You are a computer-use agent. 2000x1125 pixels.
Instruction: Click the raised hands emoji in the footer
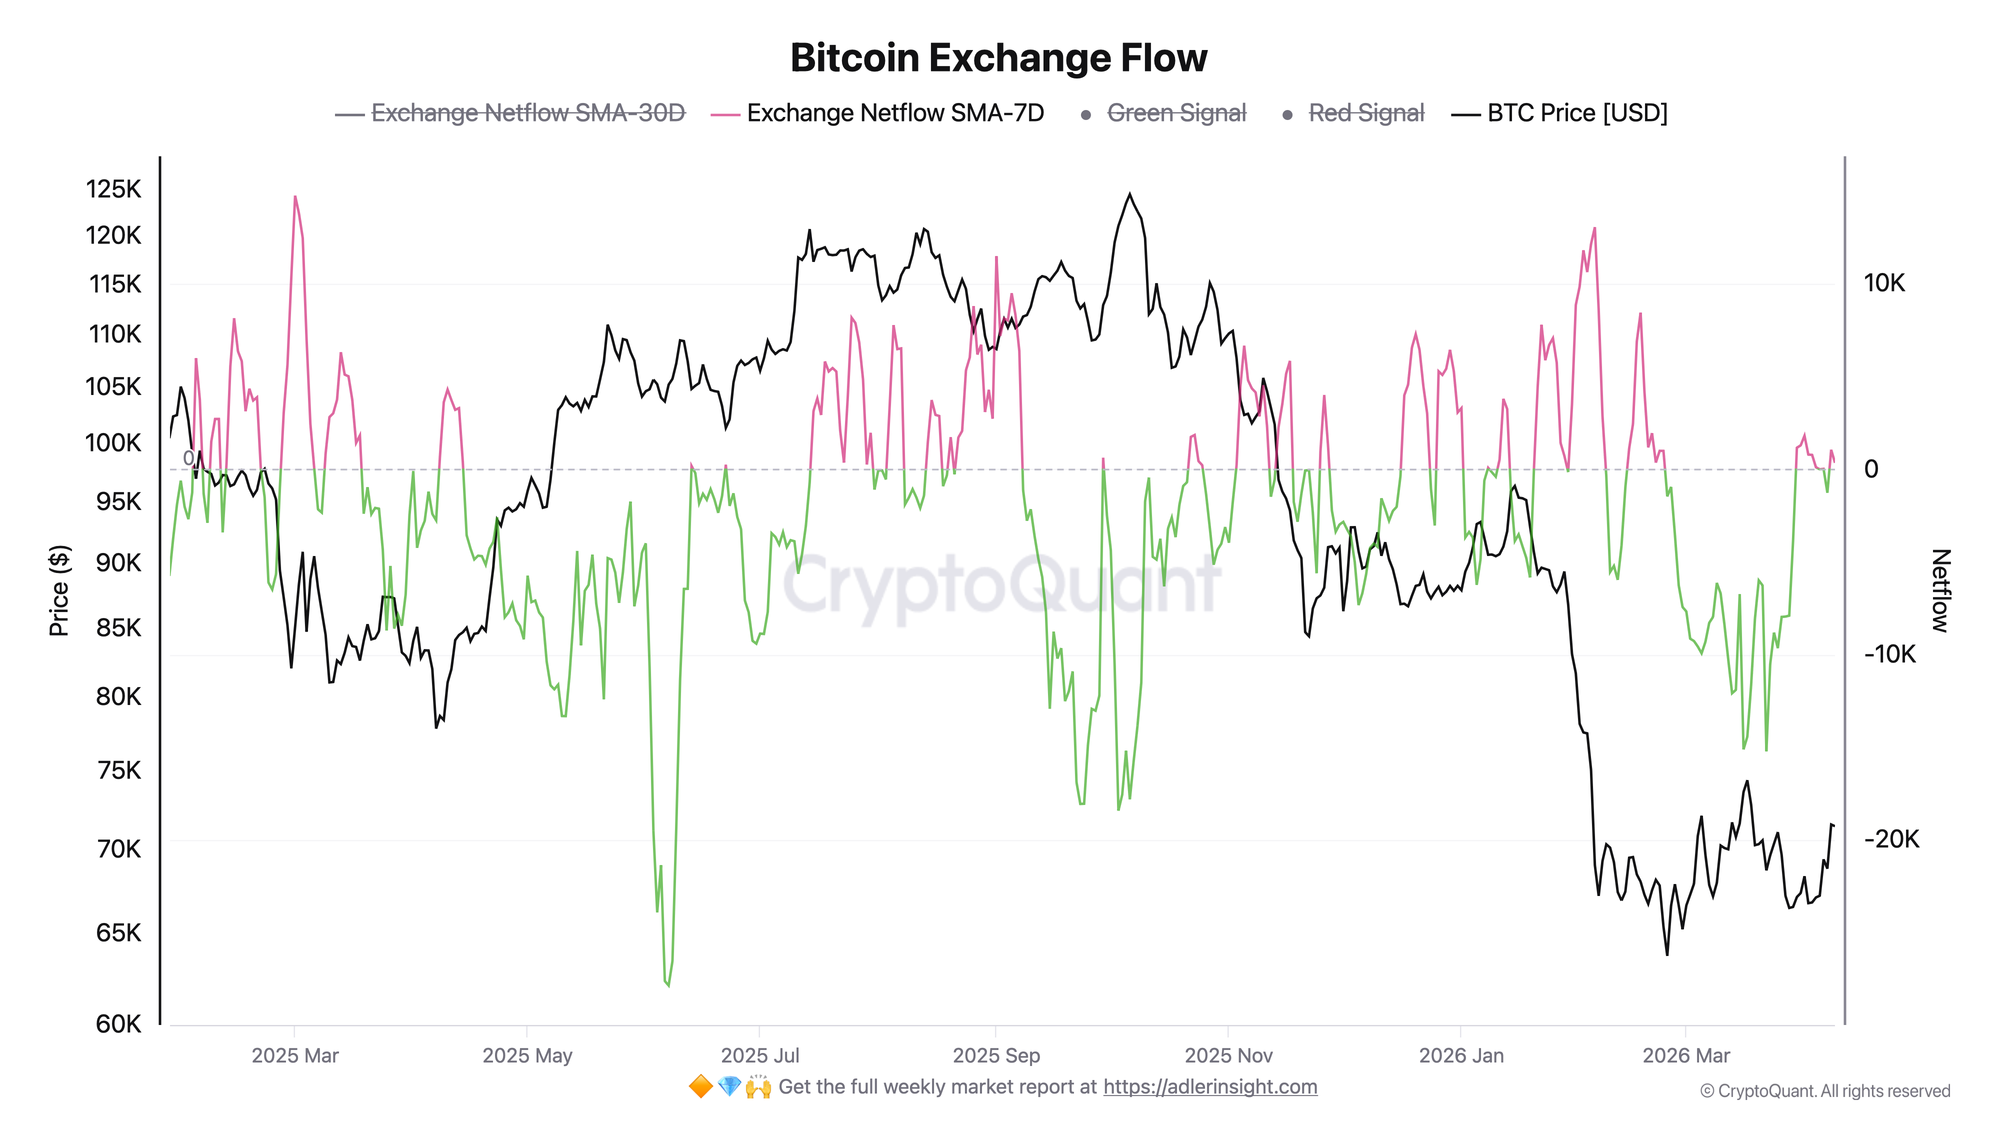tap(759, 1087)
